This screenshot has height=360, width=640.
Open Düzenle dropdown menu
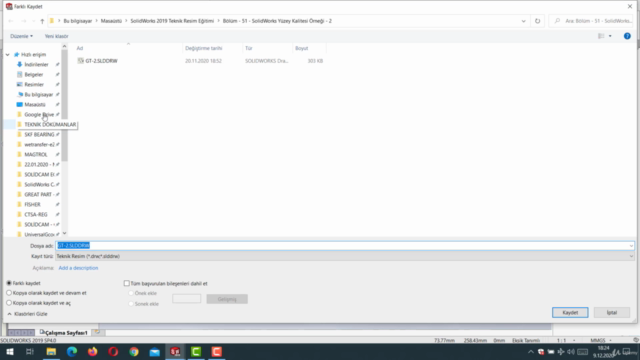[x=22, y=36]
